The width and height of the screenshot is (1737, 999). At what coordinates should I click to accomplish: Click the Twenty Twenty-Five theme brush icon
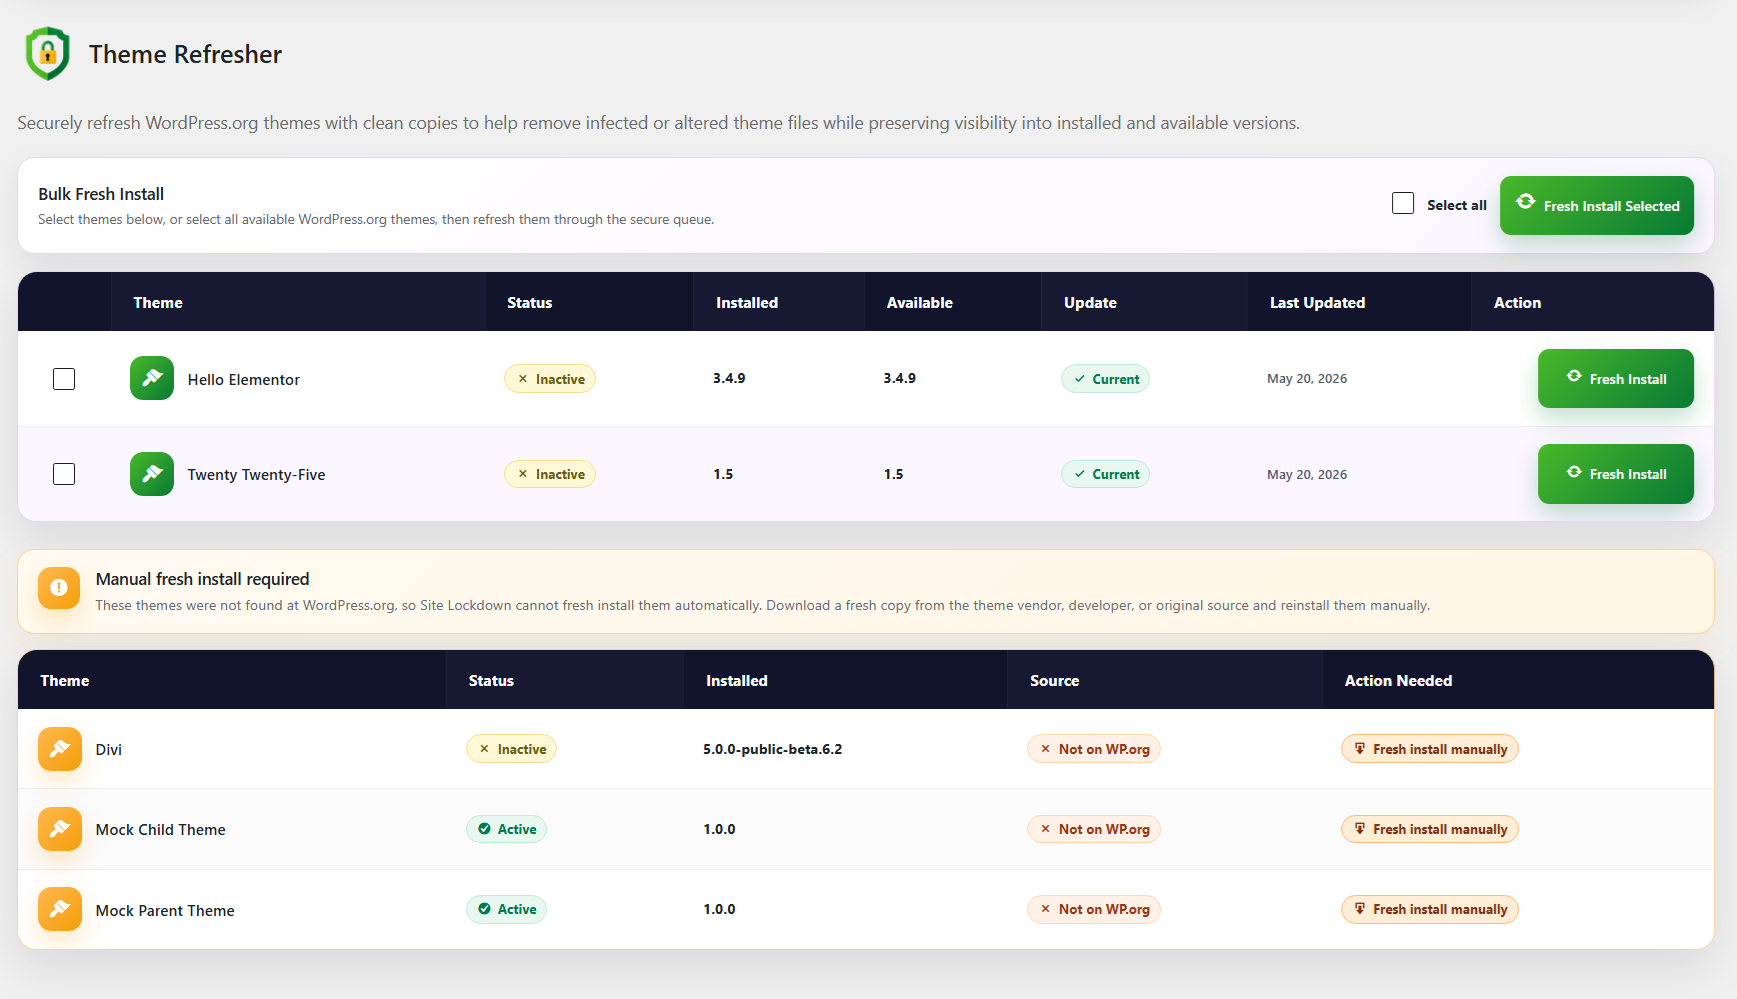click(152, 474)
